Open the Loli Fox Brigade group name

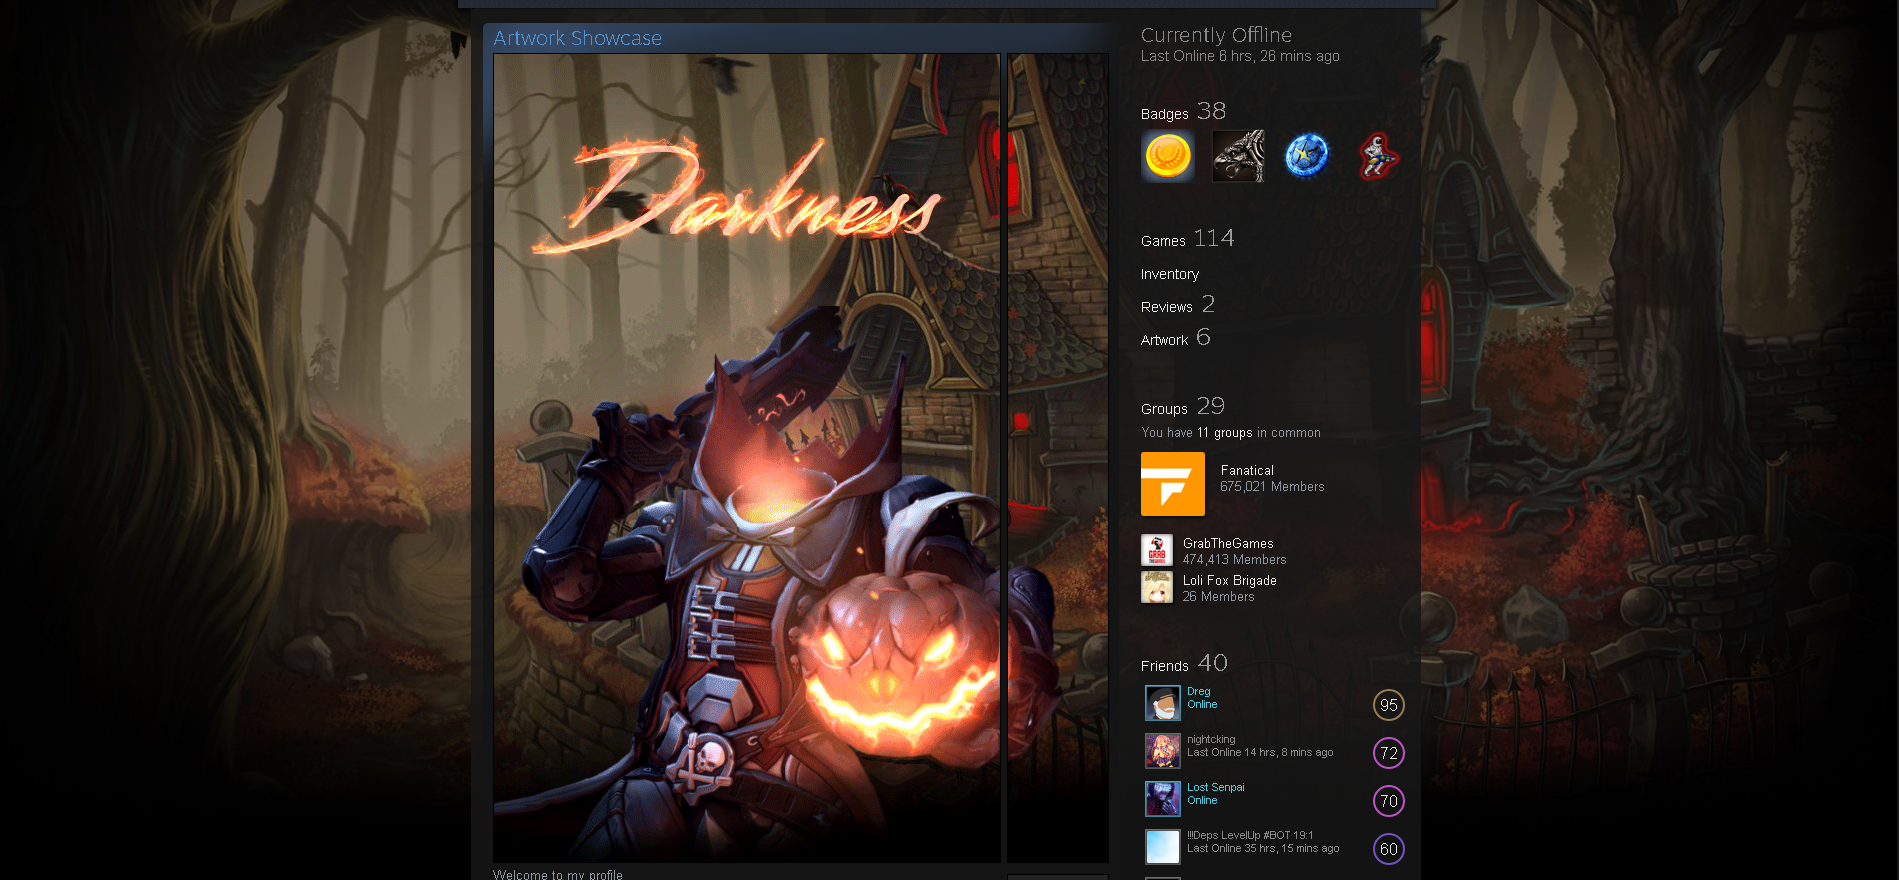1230,580
